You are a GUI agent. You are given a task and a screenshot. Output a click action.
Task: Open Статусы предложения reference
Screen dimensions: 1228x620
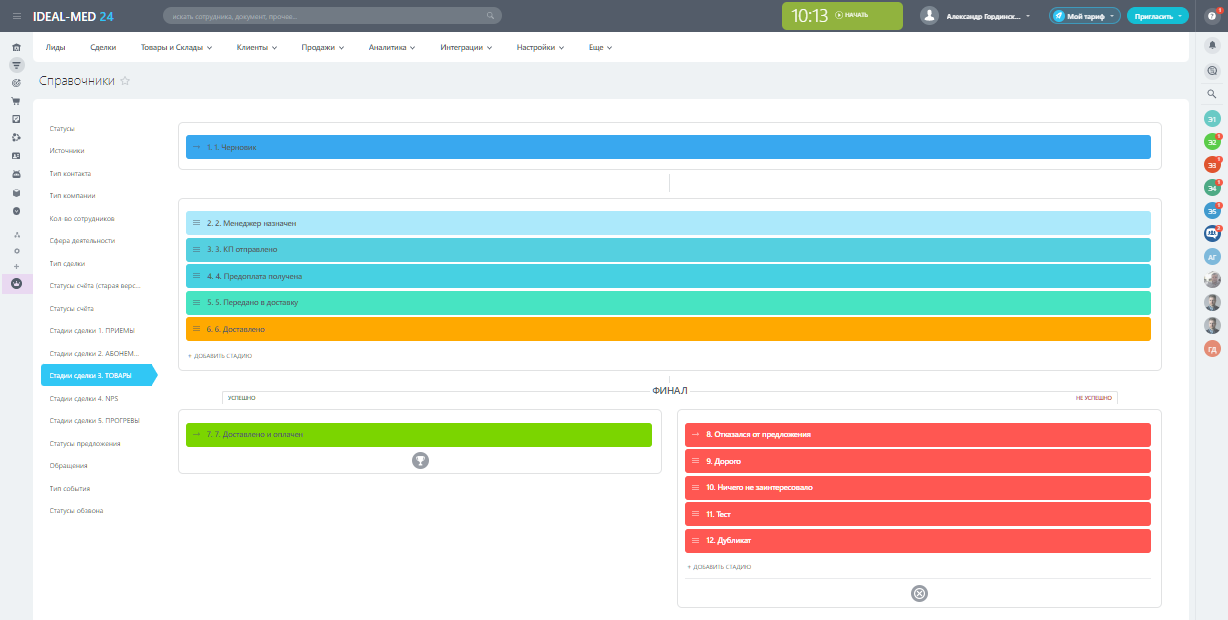(x=85, y=443)
